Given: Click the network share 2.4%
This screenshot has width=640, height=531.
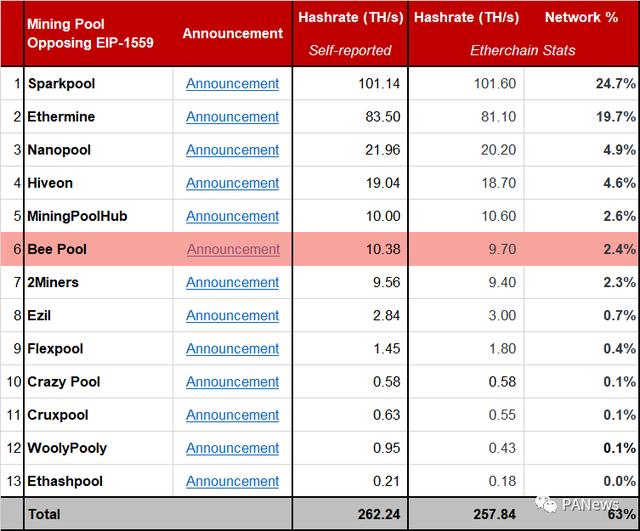Looking at the screenshot, I should pyautogui.click(x=620, y=249).
